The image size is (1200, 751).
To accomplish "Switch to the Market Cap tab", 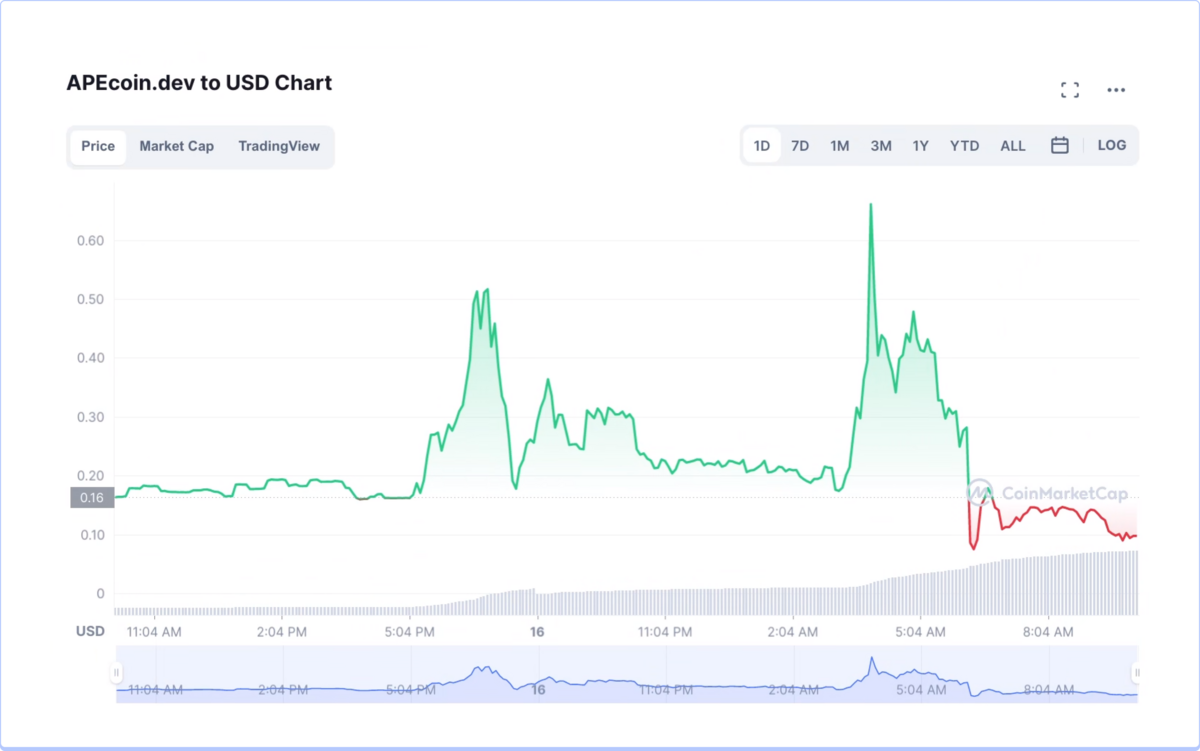I will pyautogui.click(x=176, y=146).
